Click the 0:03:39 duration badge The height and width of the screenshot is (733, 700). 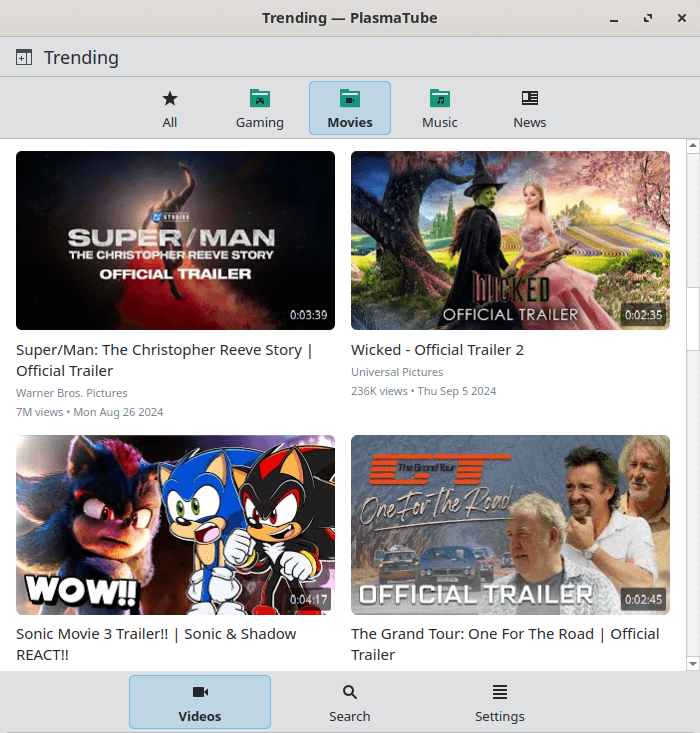coord(309,315)
